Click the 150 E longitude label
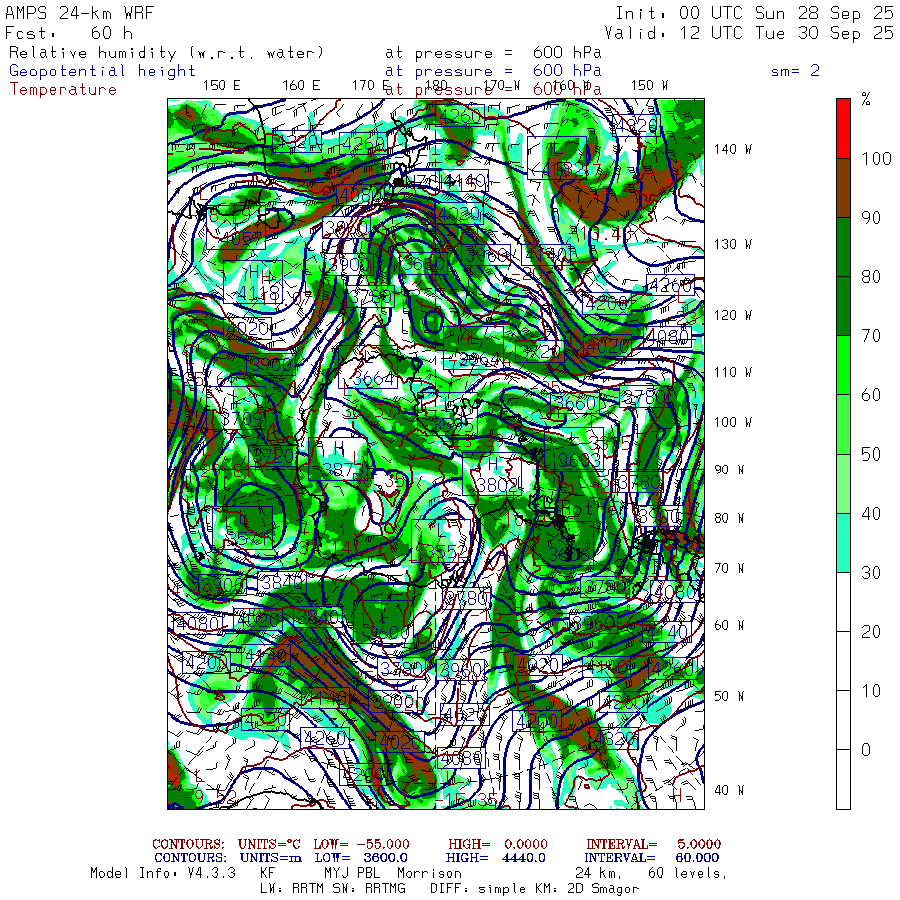The height and width of the screenshot is (900, 900). 221,85
